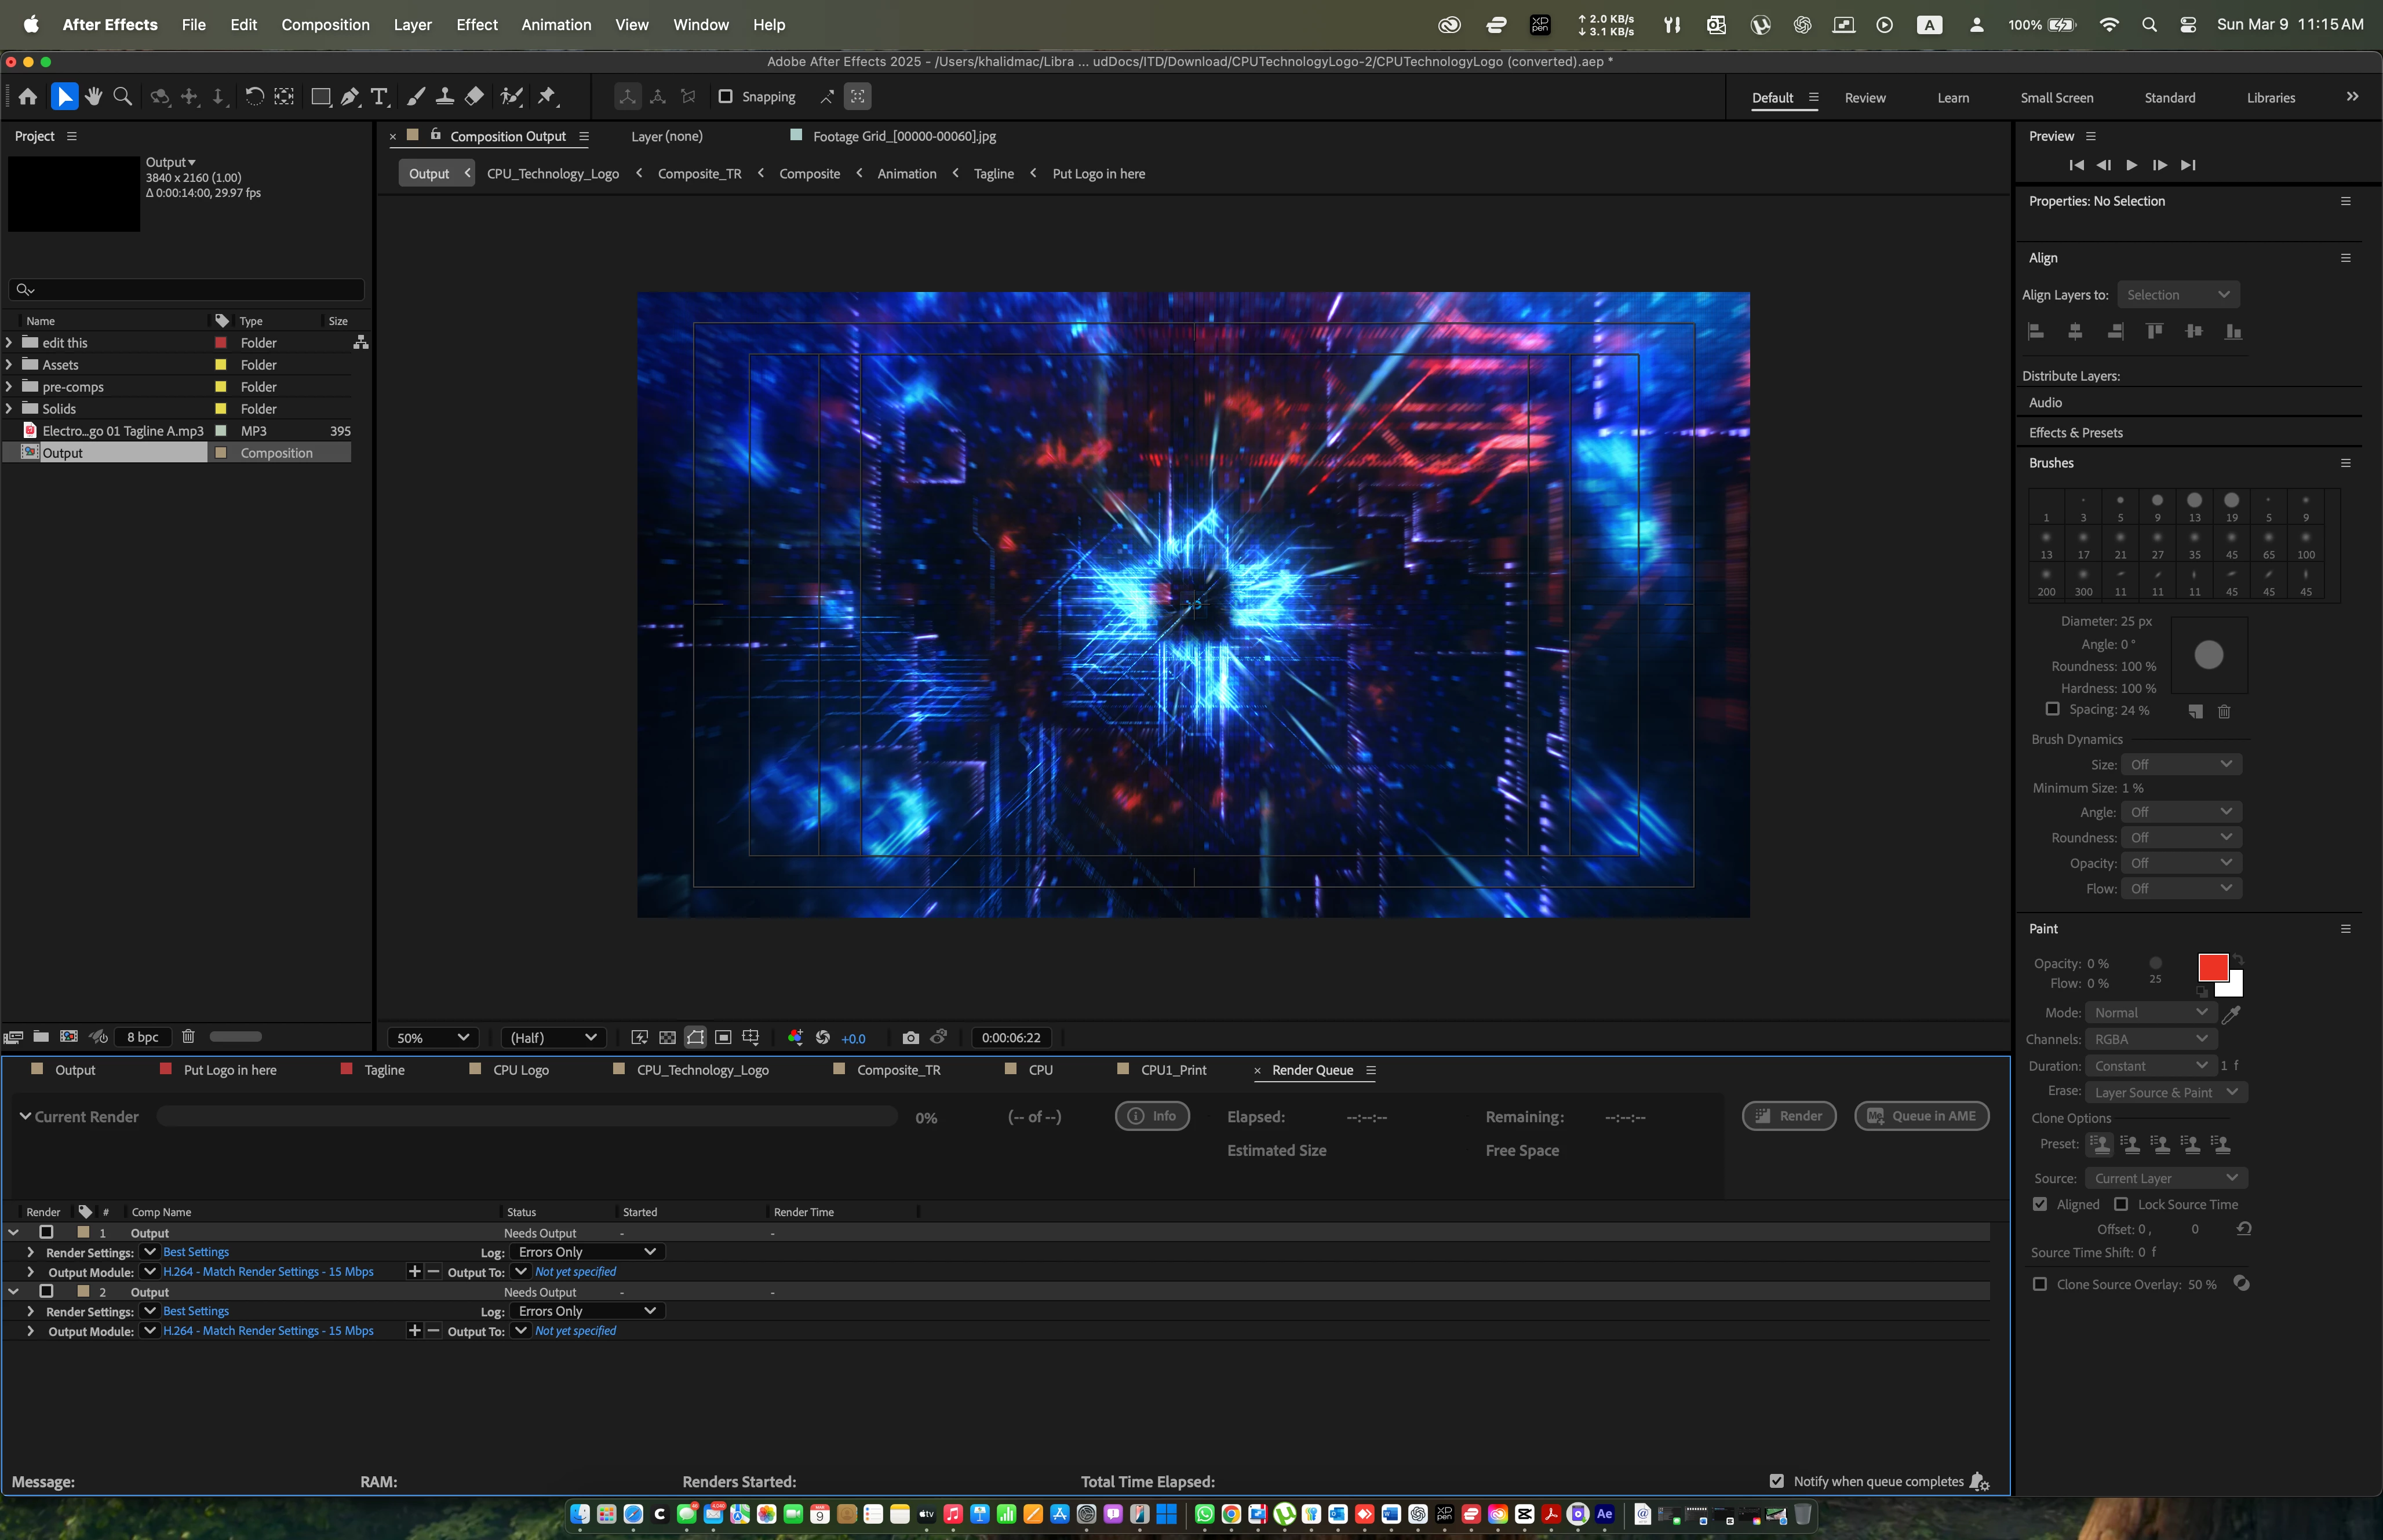Open the 50% magnification dropdown
The image size is (2383, 1540).
point(433,1038)
